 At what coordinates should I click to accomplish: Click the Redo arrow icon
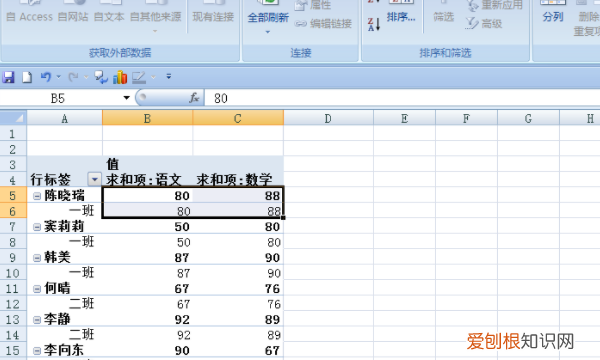tap(73, 77)
